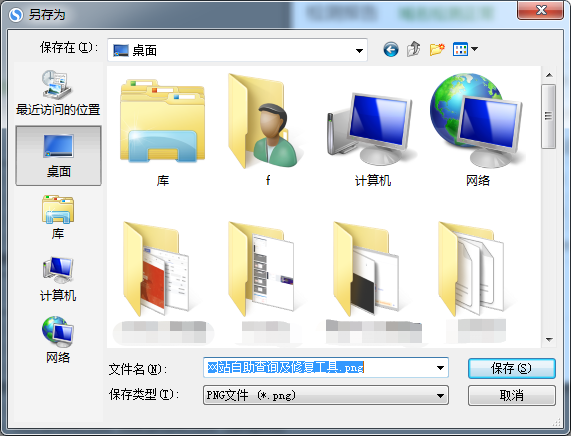
Task: Click the blue back arrow icon
Action: click(x=391, y=50)
